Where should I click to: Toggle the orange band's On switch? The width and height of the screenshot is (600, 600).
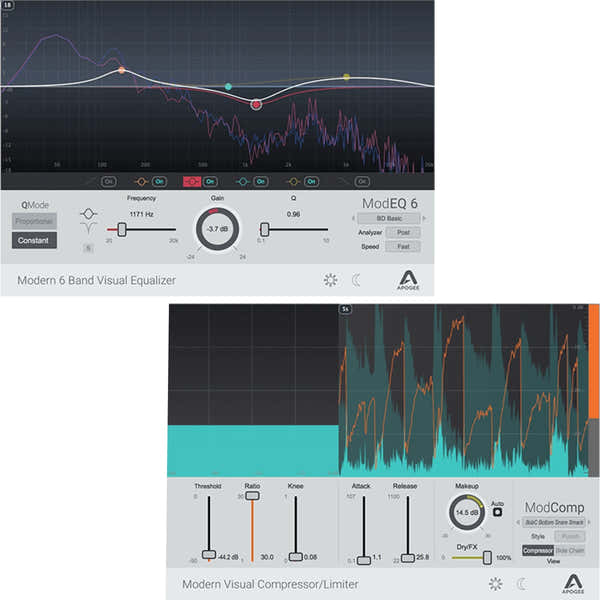[x=160, y=181]
